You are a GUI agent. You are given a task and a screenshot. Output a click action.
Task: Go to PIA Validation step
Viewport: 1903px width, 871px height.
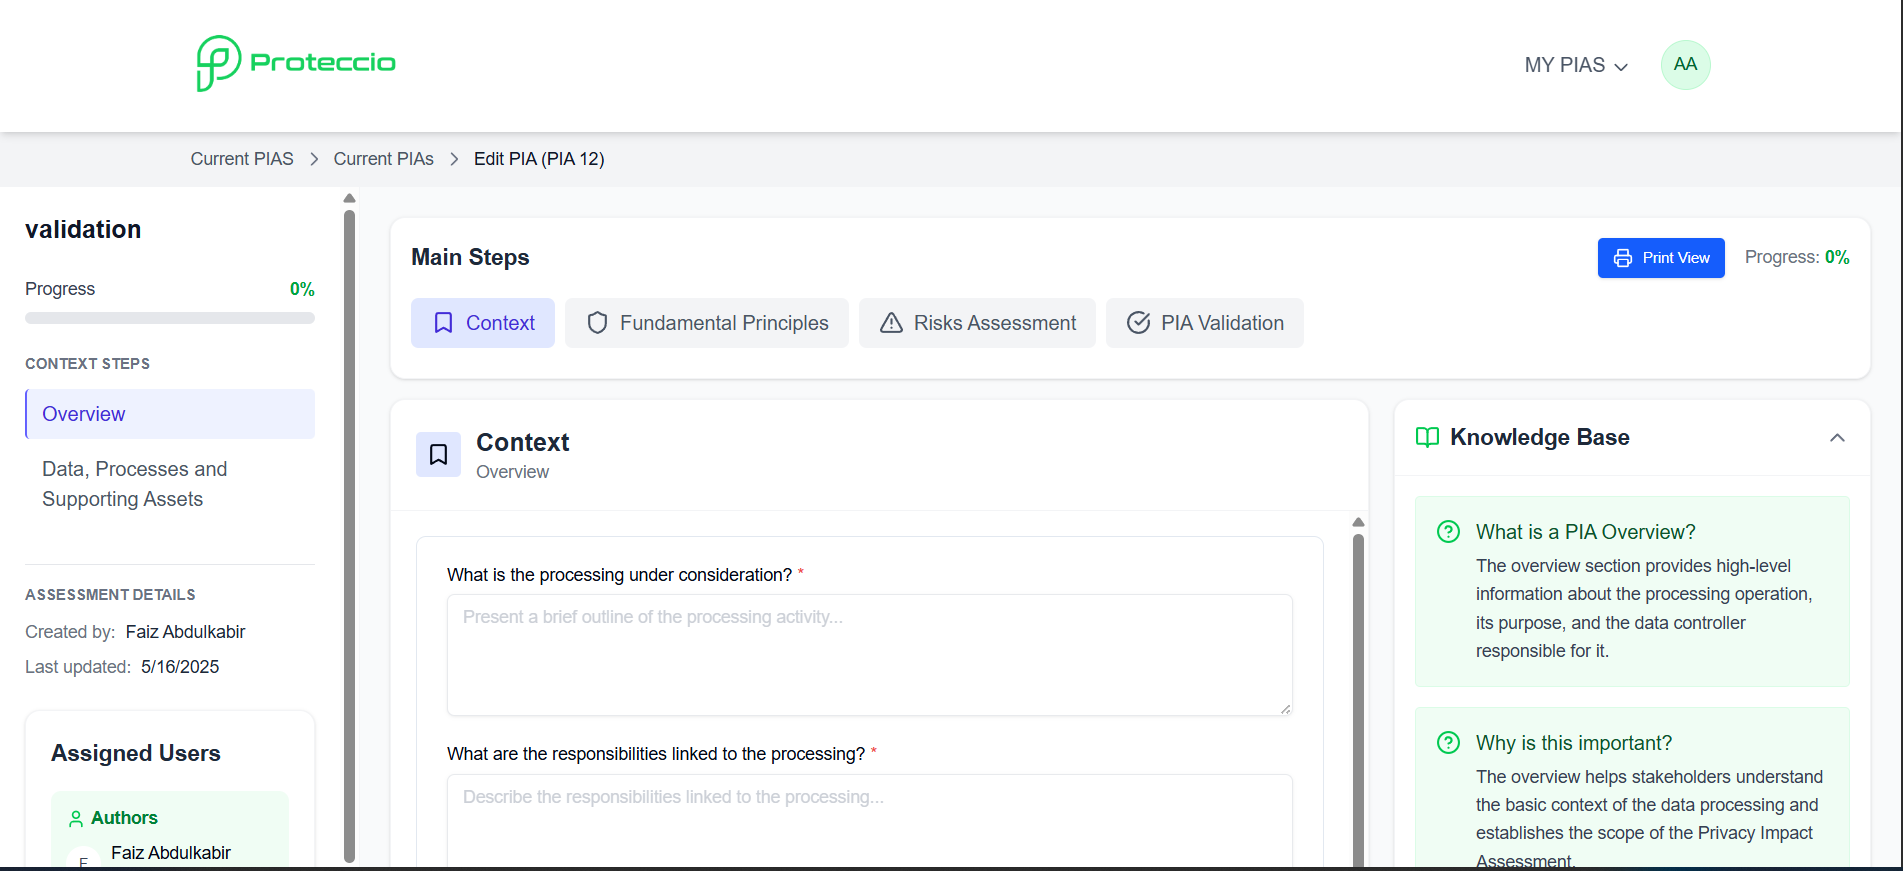(1204, 323)
